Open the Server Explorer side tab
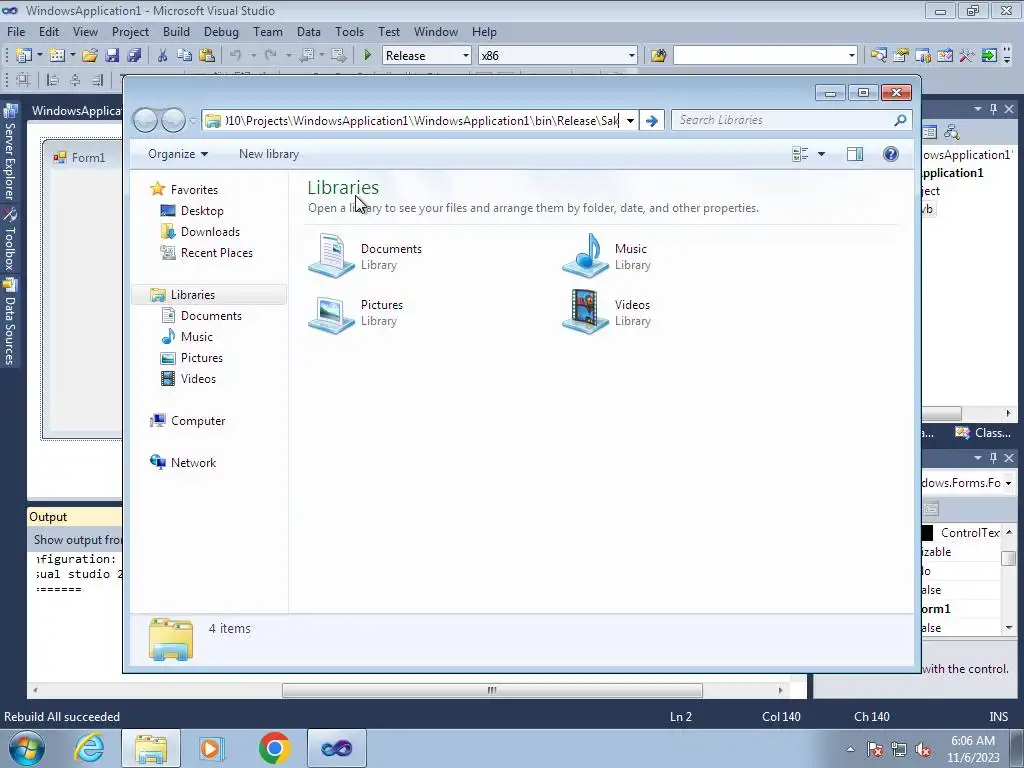This screenshot has width=1024, height=768. [10, 153]
